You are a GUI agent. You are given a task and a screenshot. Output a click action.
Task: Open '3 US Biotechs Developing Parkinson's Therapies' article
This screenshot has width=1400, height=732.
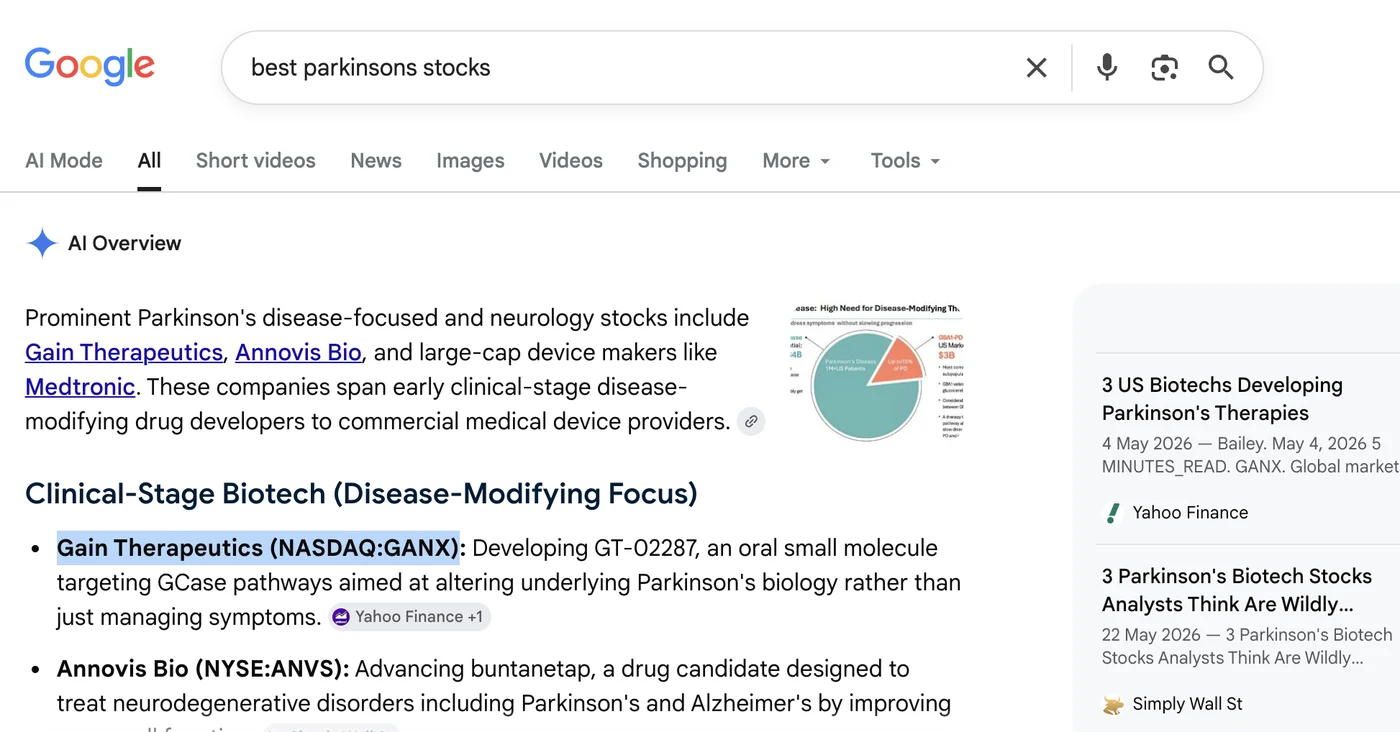1222,399
